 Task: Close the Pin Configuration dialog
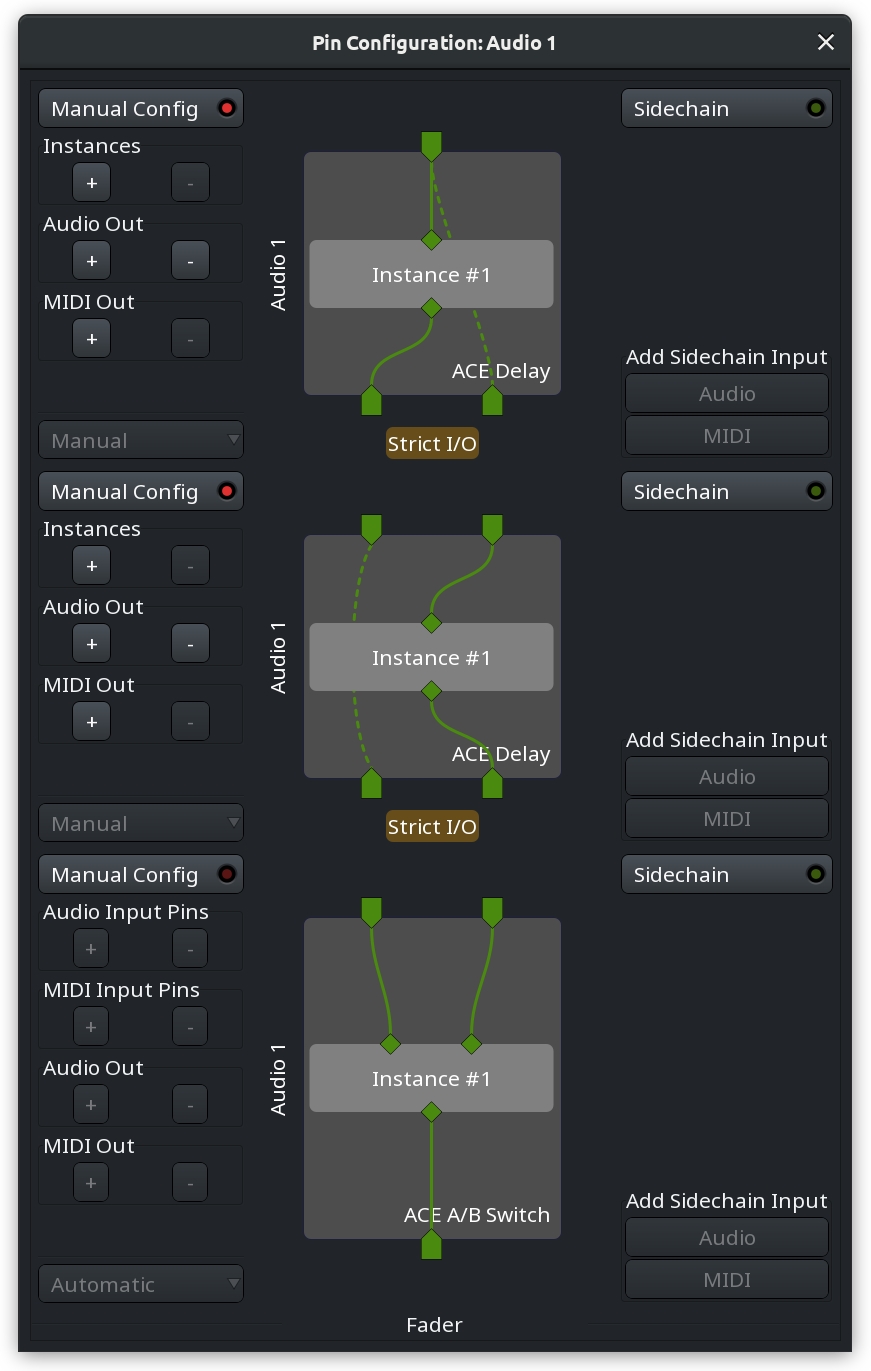click(x=826, y=42)
